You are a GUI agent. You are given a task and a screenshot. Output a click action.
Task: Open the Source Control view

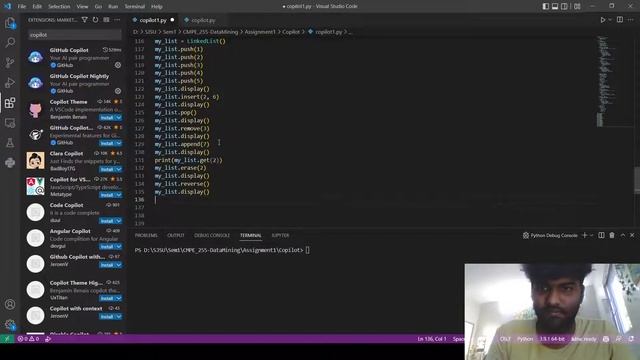point(10,62)
